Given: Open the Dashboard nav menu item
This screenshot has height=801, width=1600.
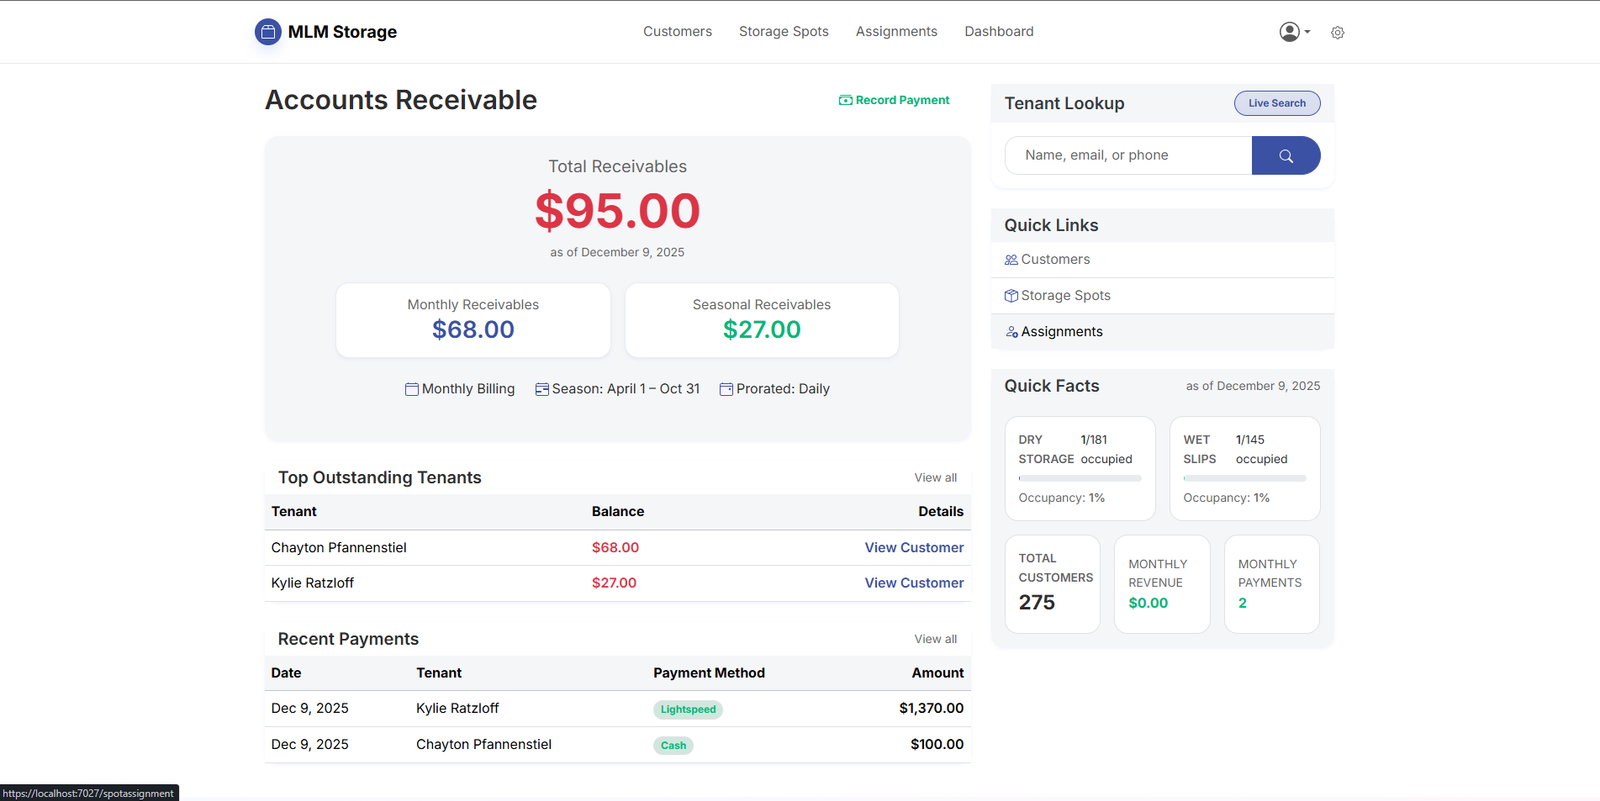Looking at the screenshot, I should click(x=999, y=32).
